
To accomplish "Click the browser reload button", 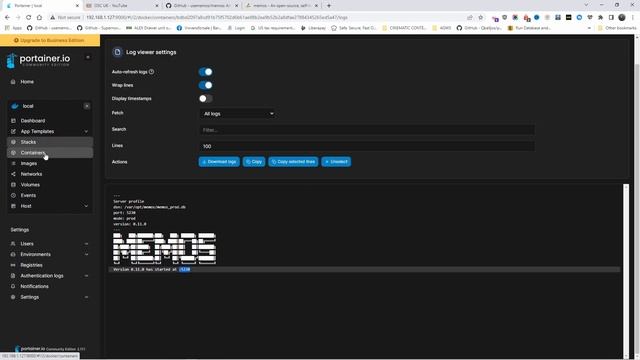I will 29,18.
